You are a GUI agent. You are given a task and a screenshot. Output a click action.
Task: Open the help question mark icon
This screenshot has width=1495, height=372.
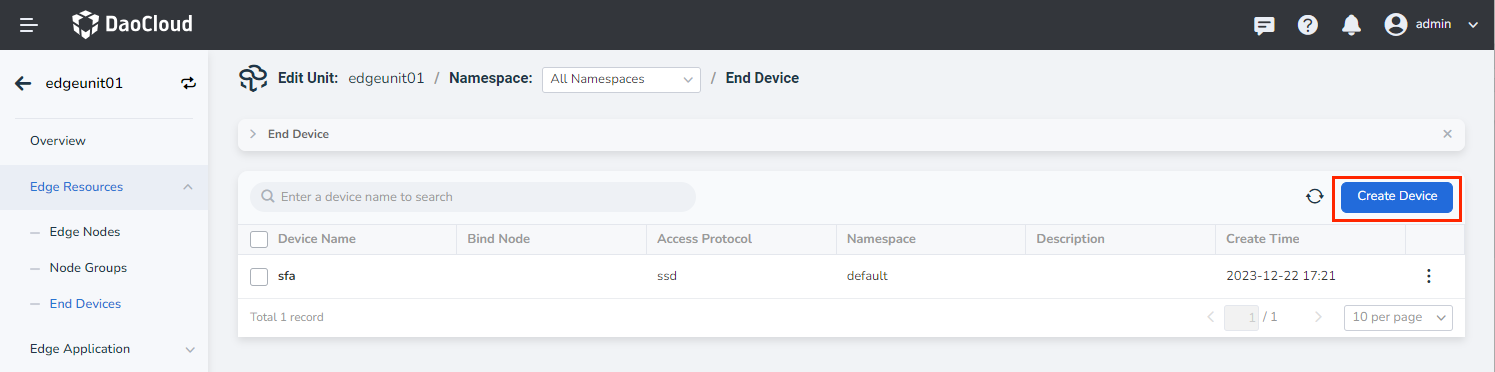coord(1308,25)
